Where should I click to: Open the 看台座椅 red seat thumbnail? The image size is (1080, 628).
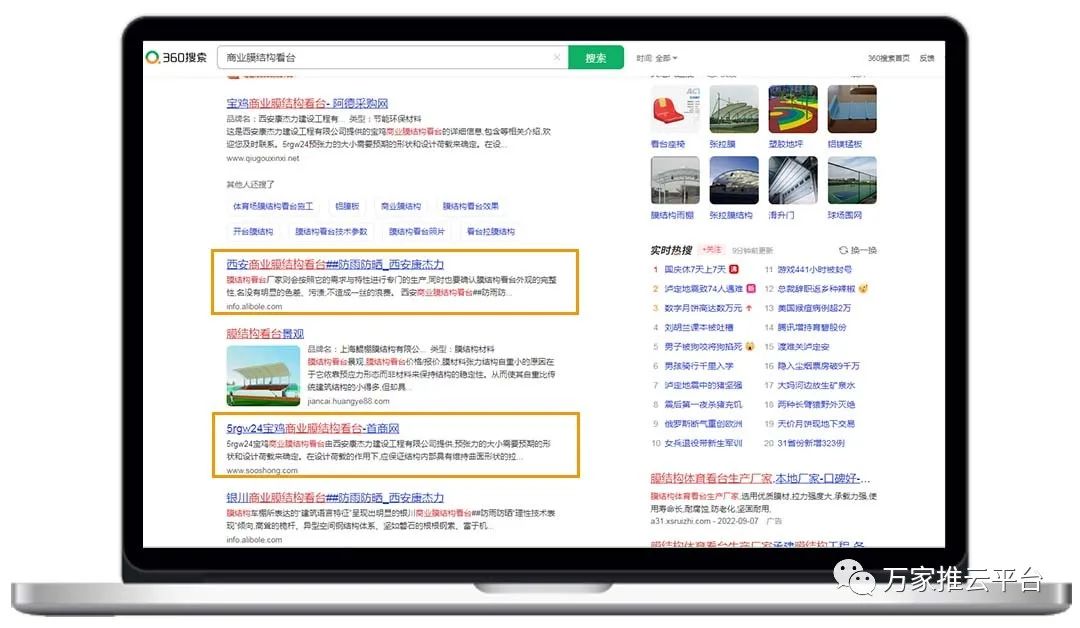click(675, 110)
